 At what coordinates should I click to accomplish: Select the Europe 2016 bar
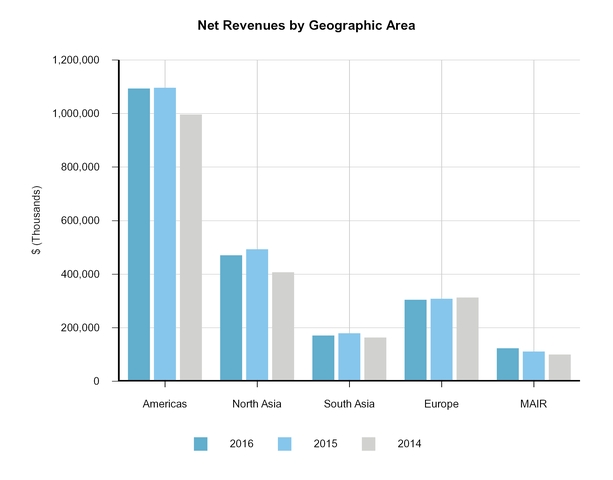tap(415, 340)
